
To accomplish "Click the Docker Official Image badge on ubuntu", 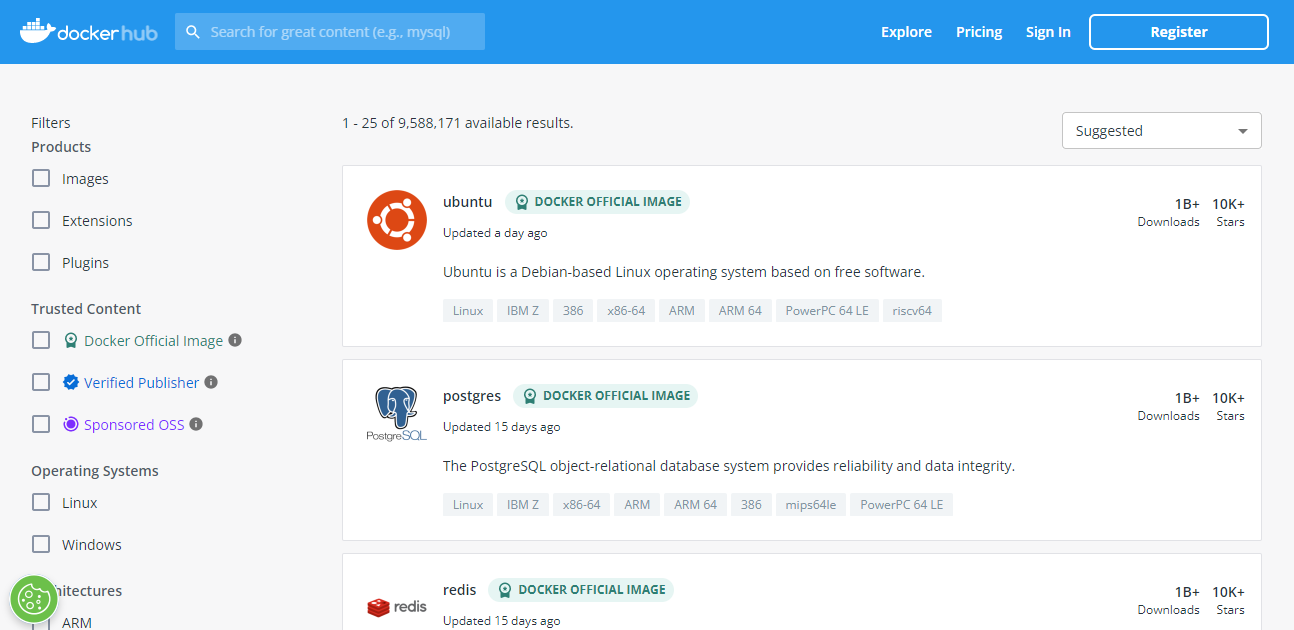I will tap(598, 201).
